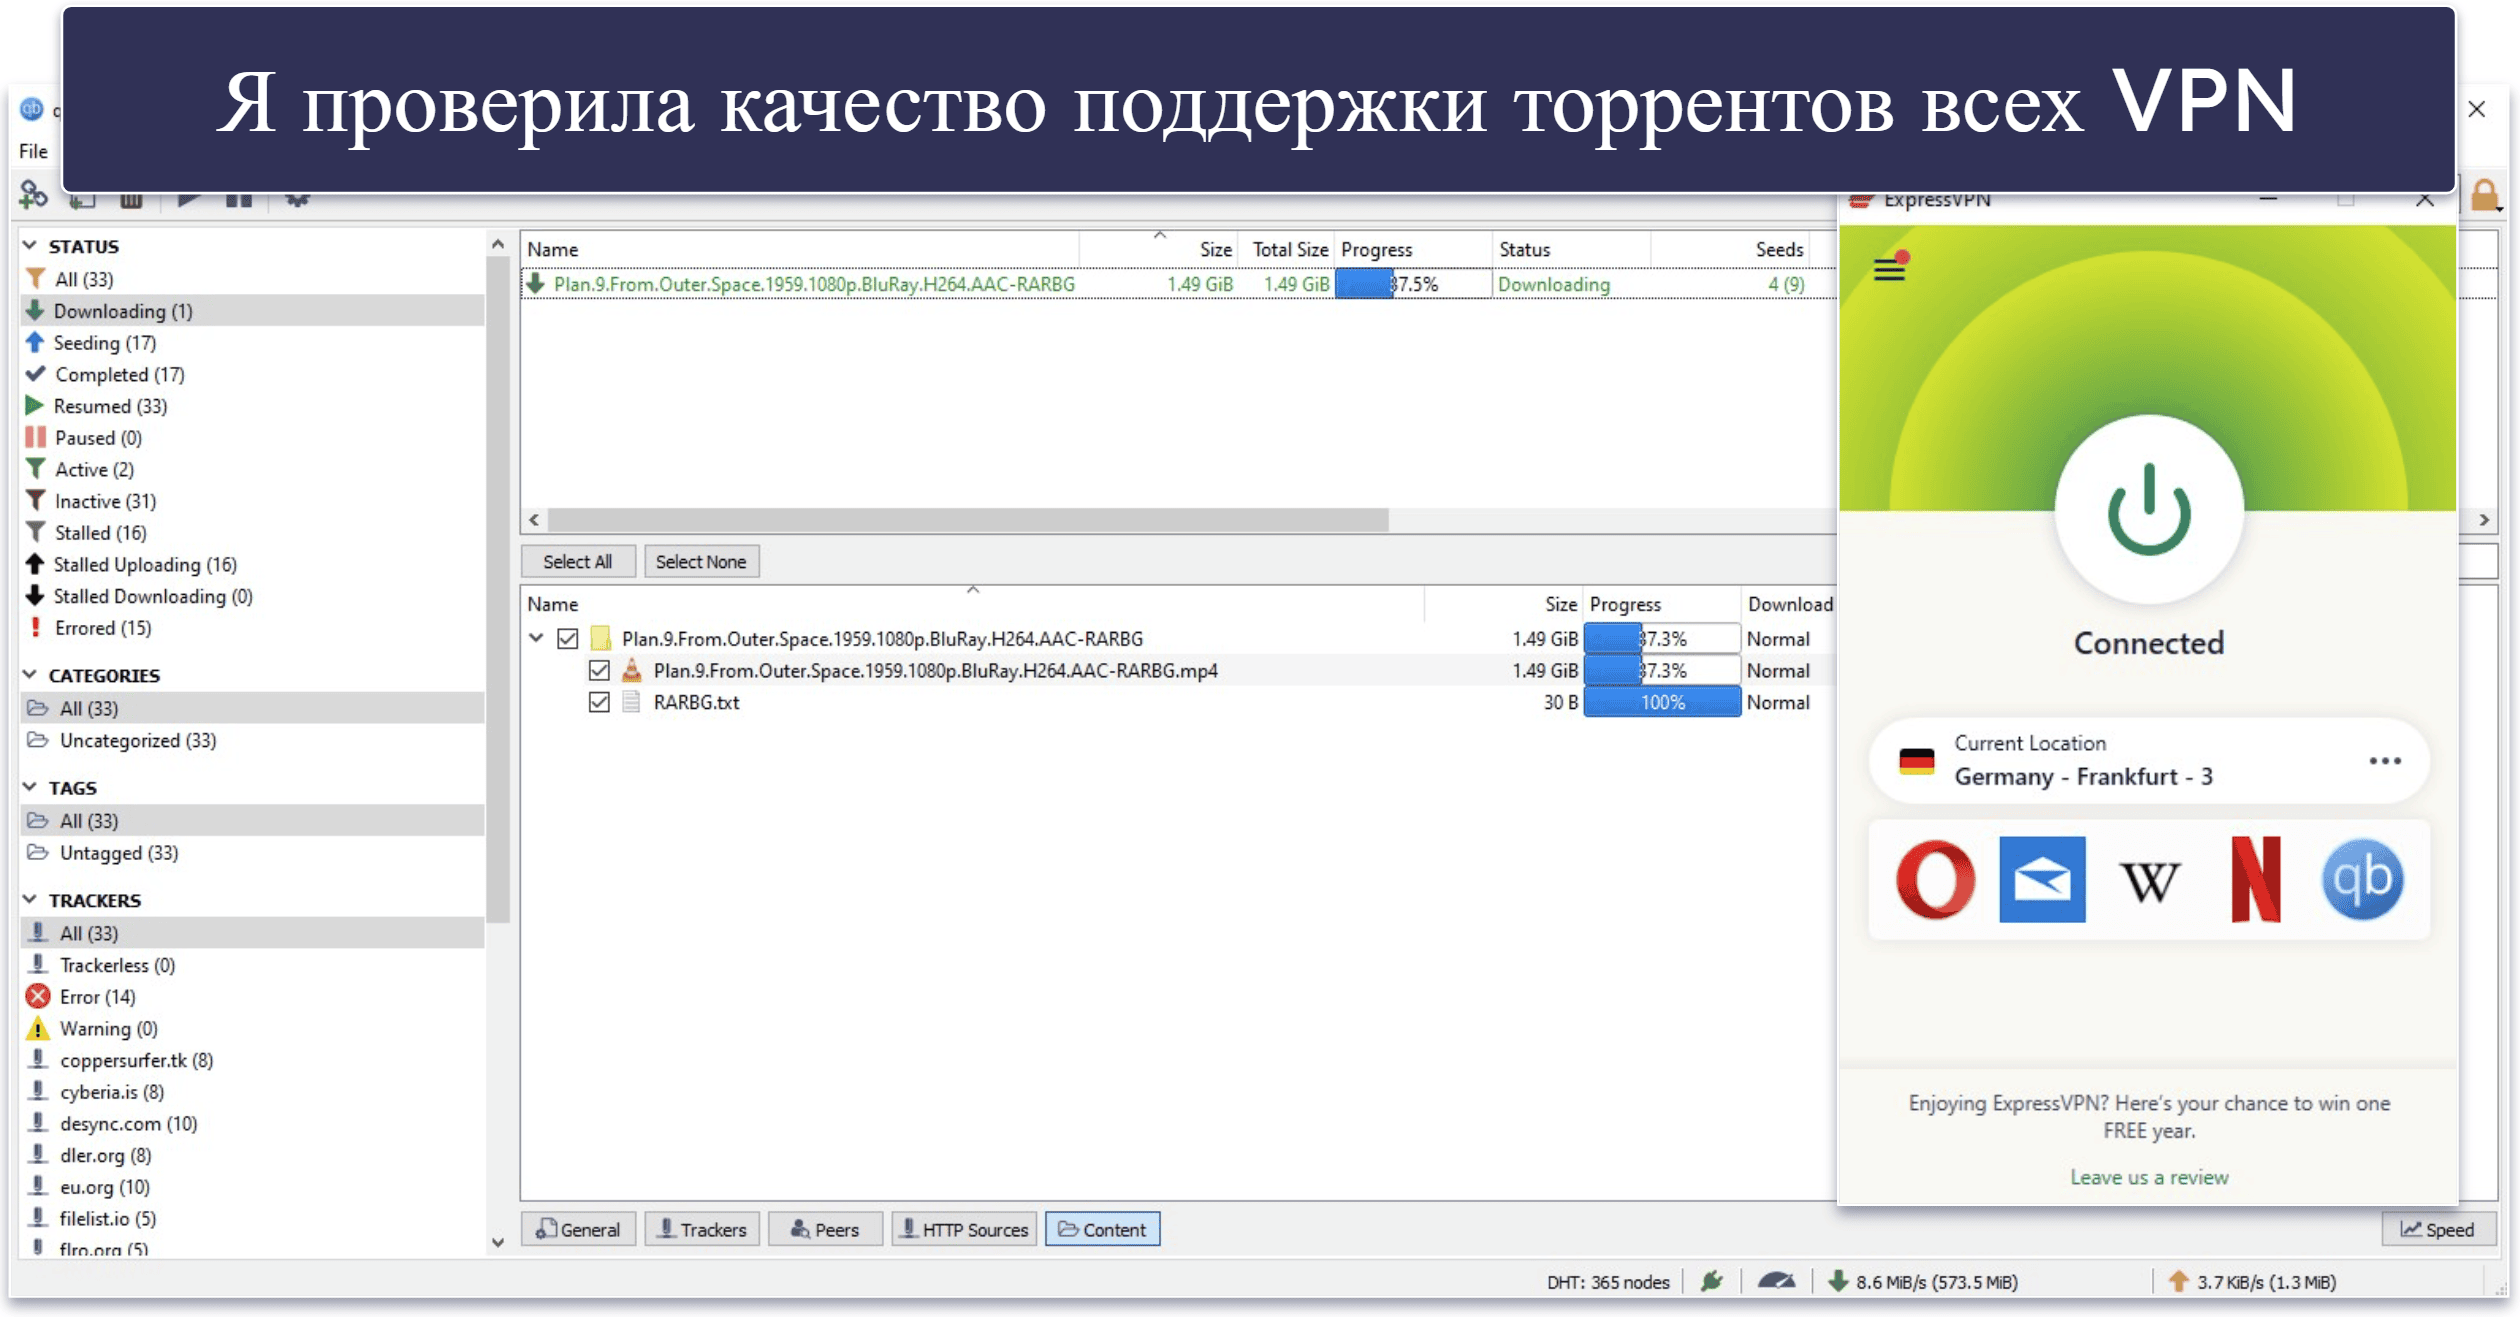
Task: Select the Content tab
Action: tap(1102, 1229)
